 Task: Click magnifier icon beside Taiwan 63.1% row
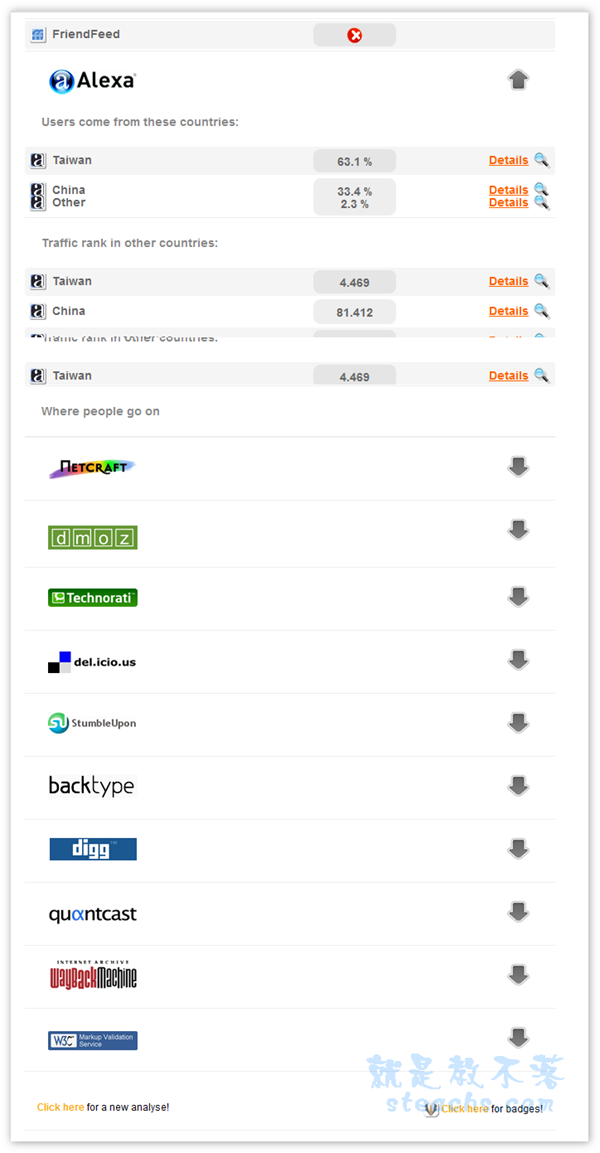[x=541, y=159]
